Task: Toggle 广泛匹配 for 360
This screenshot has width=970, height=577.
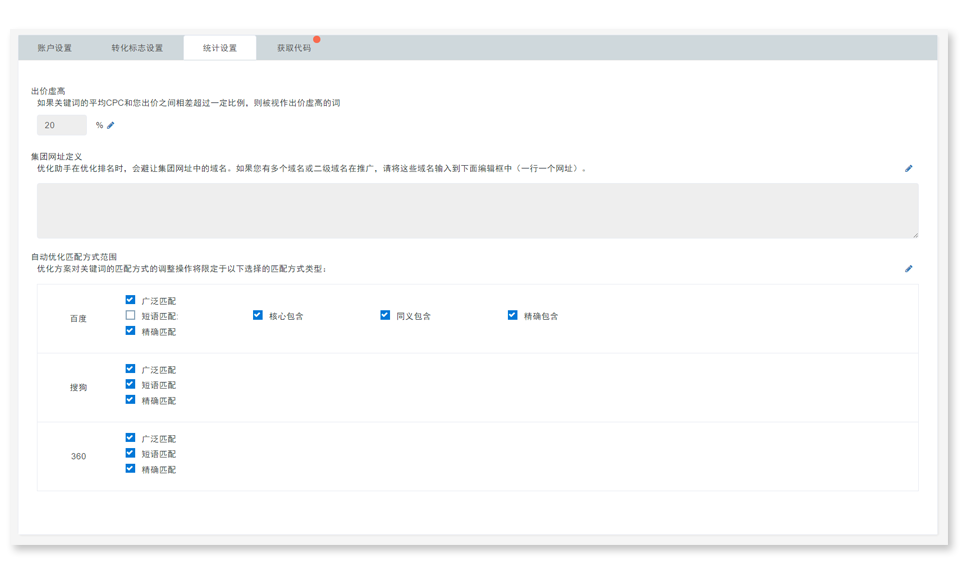Action: [131, 438]
